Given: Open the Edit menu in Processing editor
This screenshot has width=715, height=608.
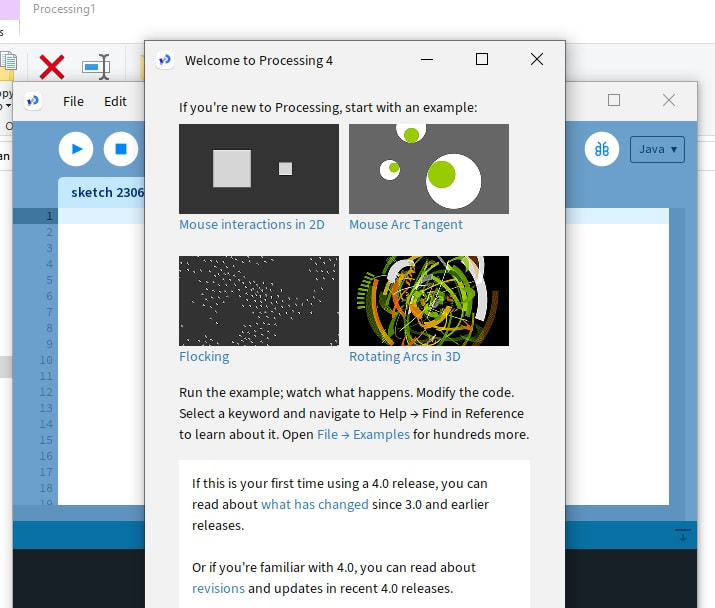Looking at the screenshot, I should tap(115, 101).
